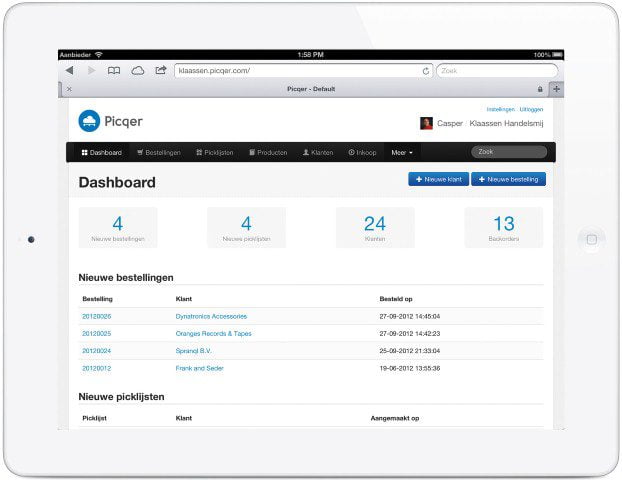The height and width of the screenshot is (480, 622).
Task: Click the Uitloggen link
Action: point(531,109)
